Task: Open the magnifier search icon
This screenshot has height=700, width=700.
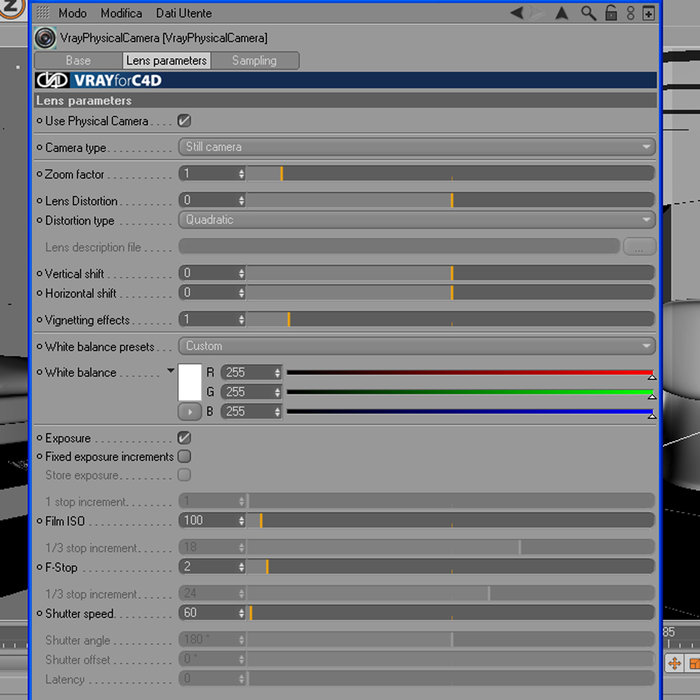Action: tap(588, 13)
